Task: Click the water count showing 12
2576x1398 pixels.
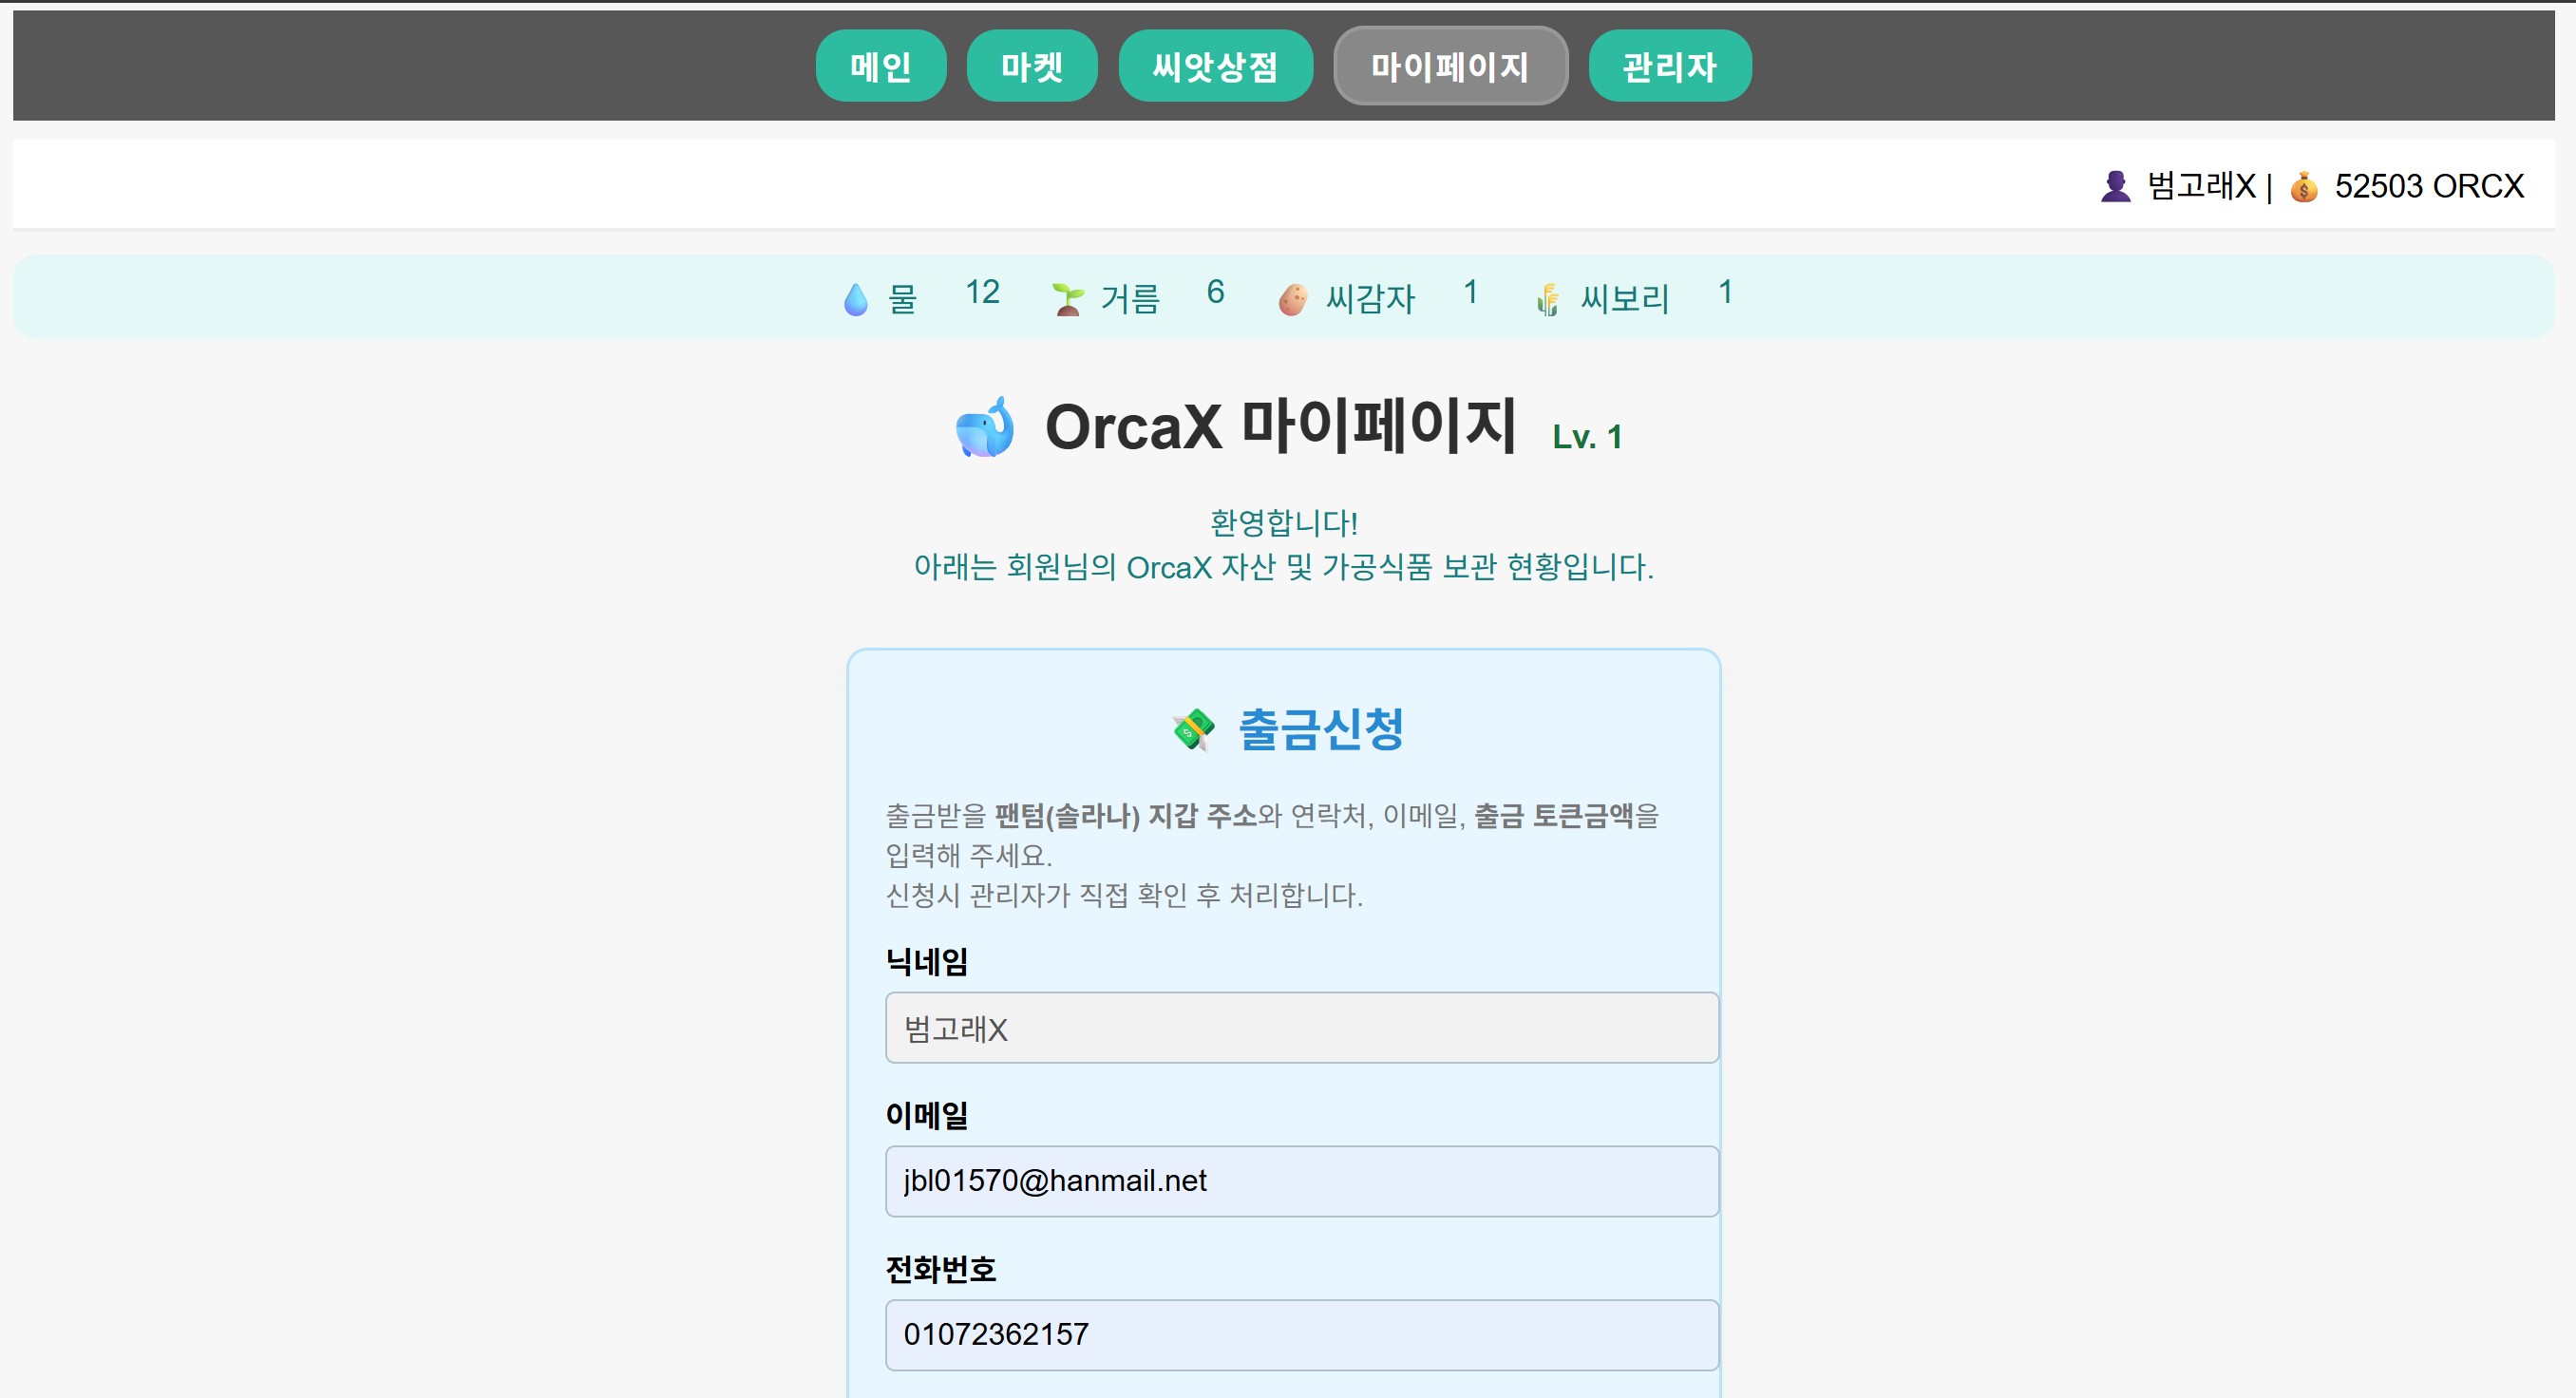Action: pyautogui.click(x=982, y=292)
